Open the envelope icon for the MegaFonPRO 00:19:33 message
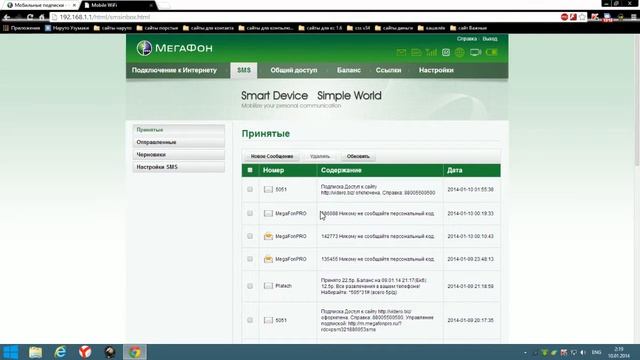This screenshot has height=360, width=640. (x=268, y=213)
